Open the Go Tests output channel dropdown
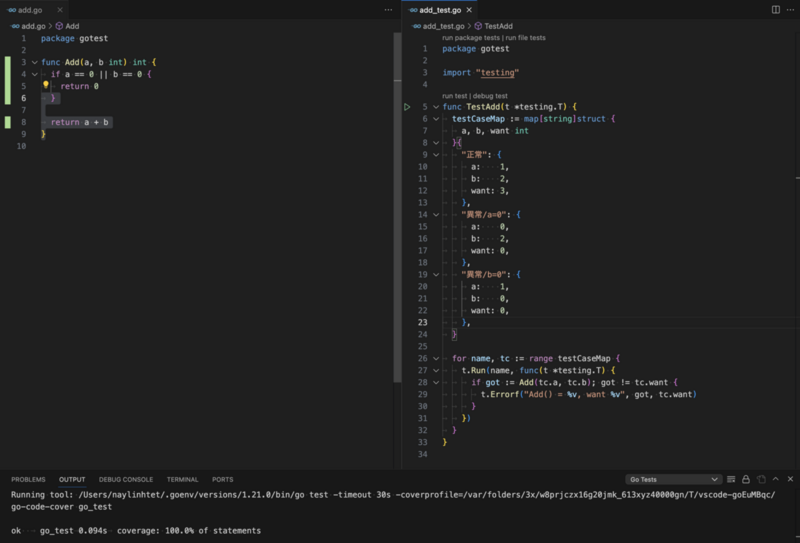800x543 pixels. [673, 479]
